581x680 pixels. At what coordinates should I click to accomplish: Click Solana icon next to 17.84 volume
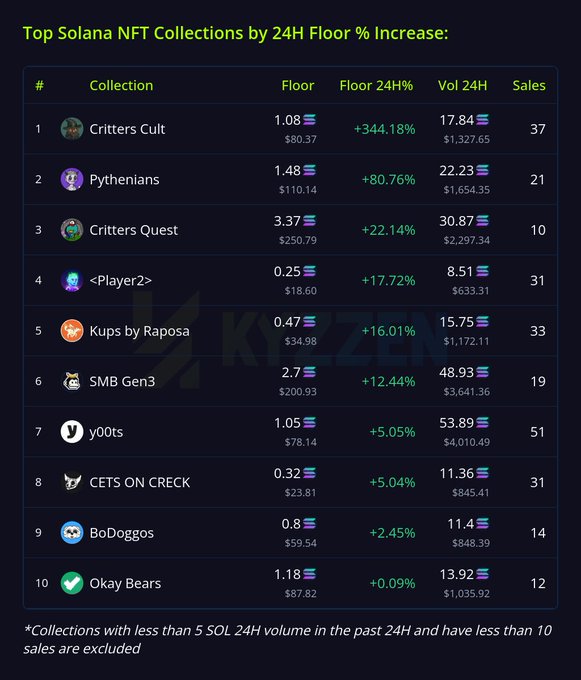(x=483, y=119)
